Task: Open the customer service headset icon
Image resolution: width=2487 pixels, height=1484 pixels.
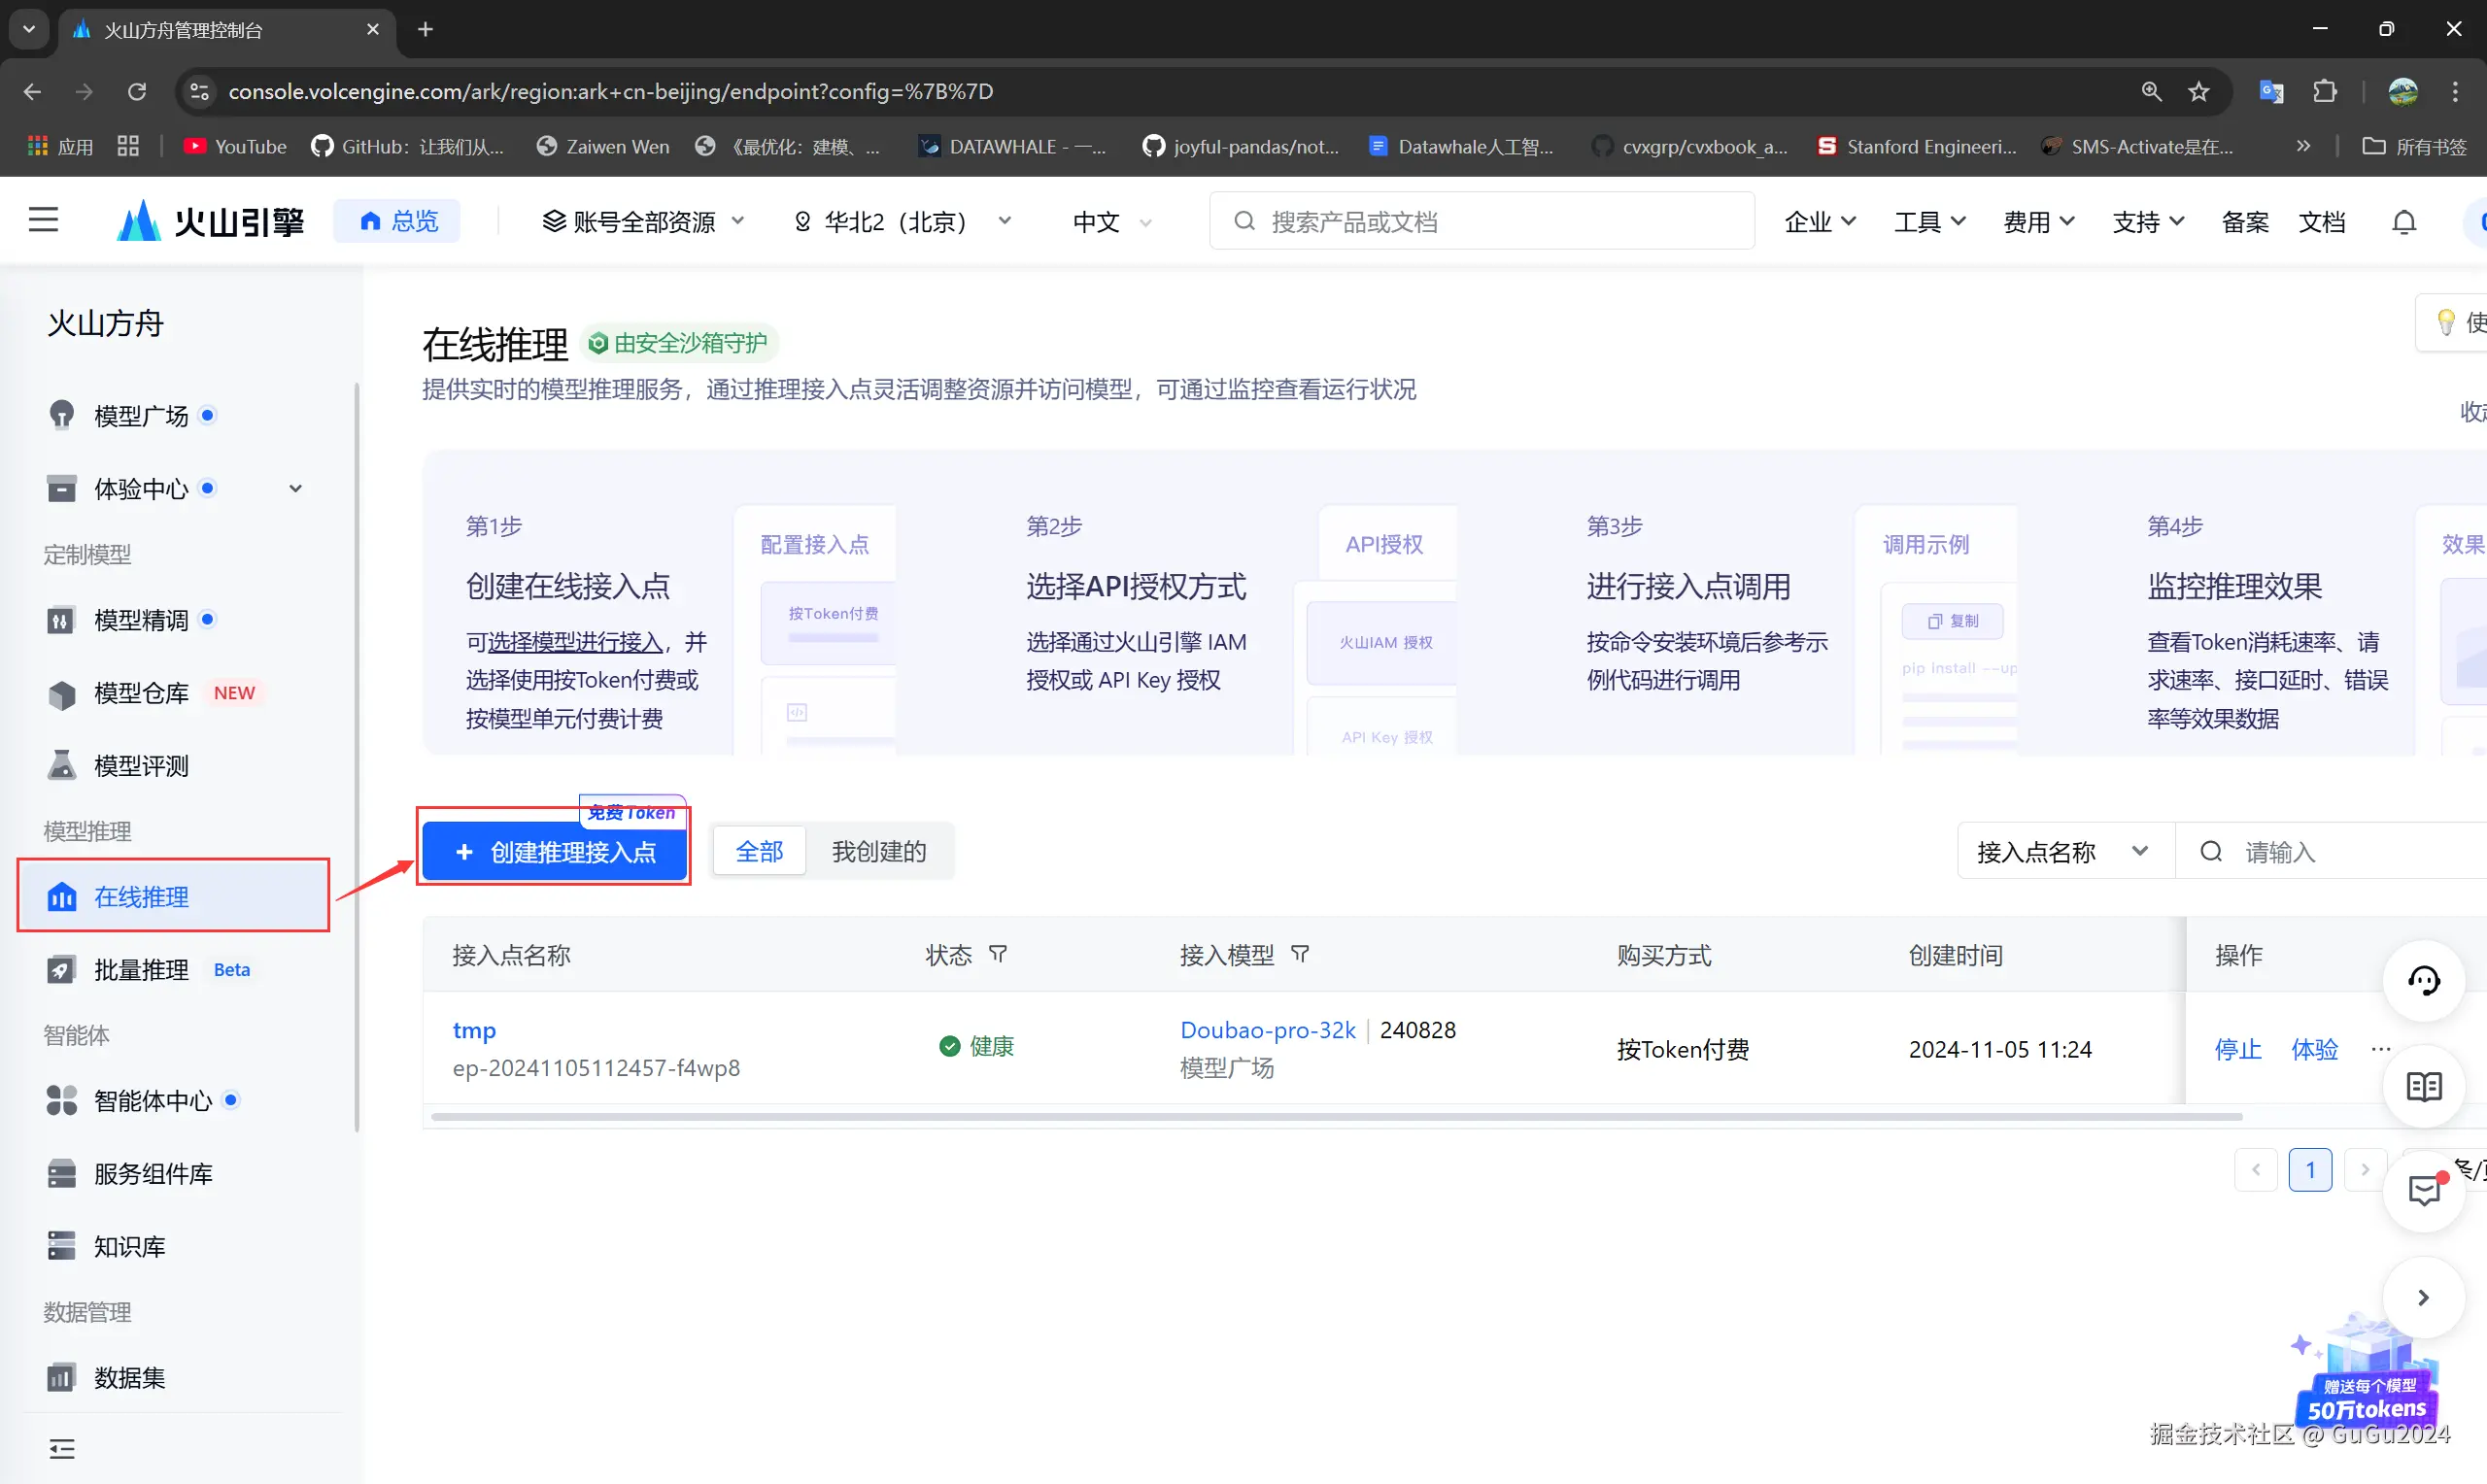Action: click(2423, 981)
